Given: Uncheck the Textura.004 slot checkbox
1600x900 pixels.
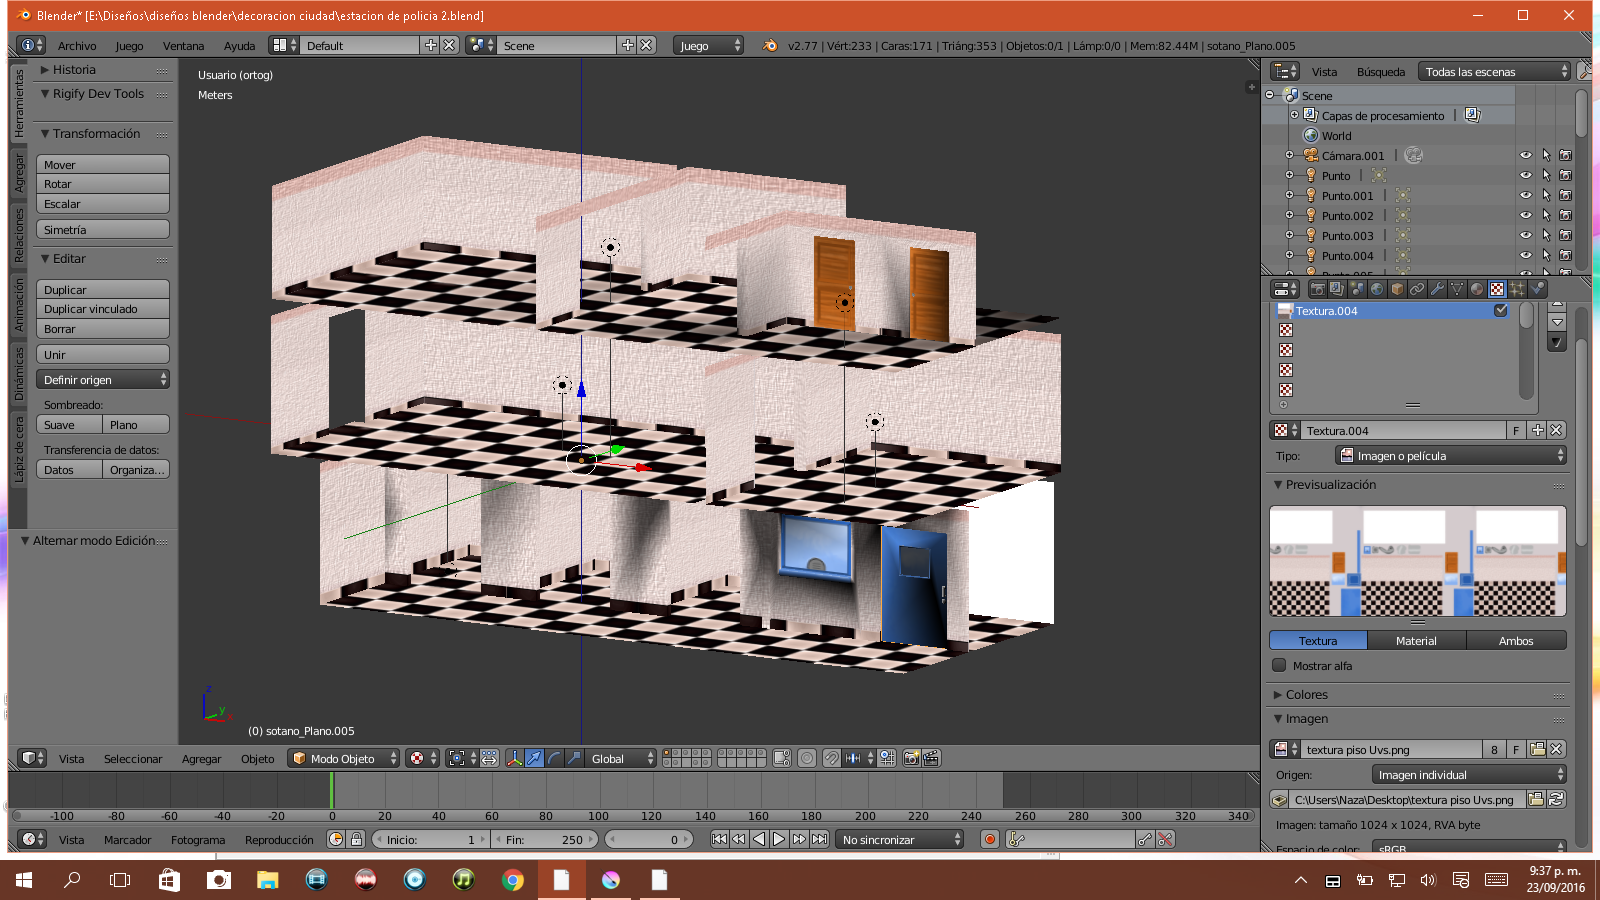Looking at the screenshot, I should coord(1501,311).
